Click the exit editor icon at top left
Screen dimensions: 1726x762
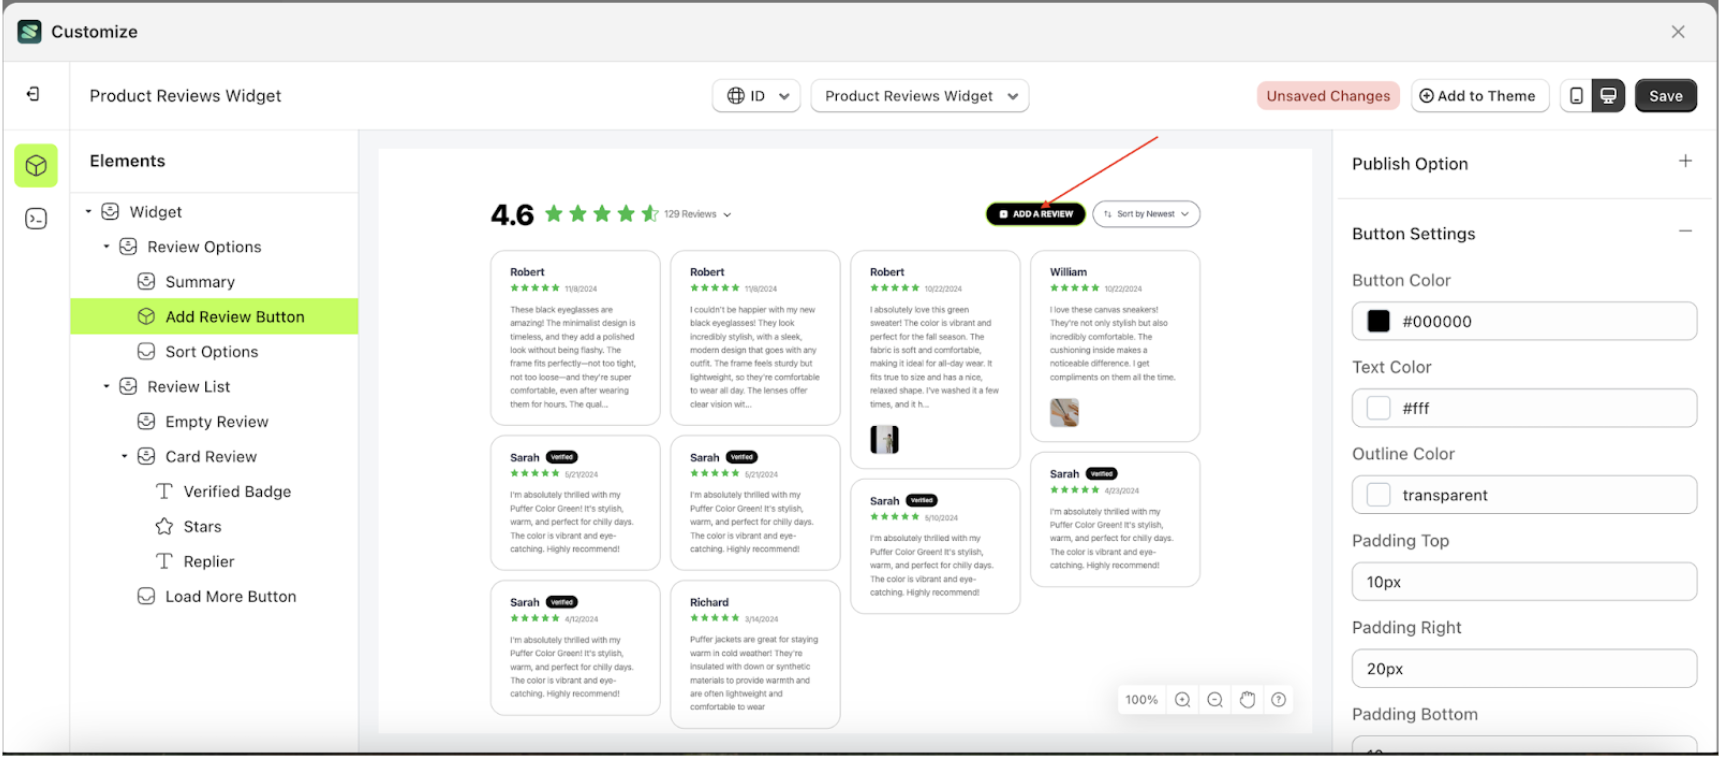(33, 94)
